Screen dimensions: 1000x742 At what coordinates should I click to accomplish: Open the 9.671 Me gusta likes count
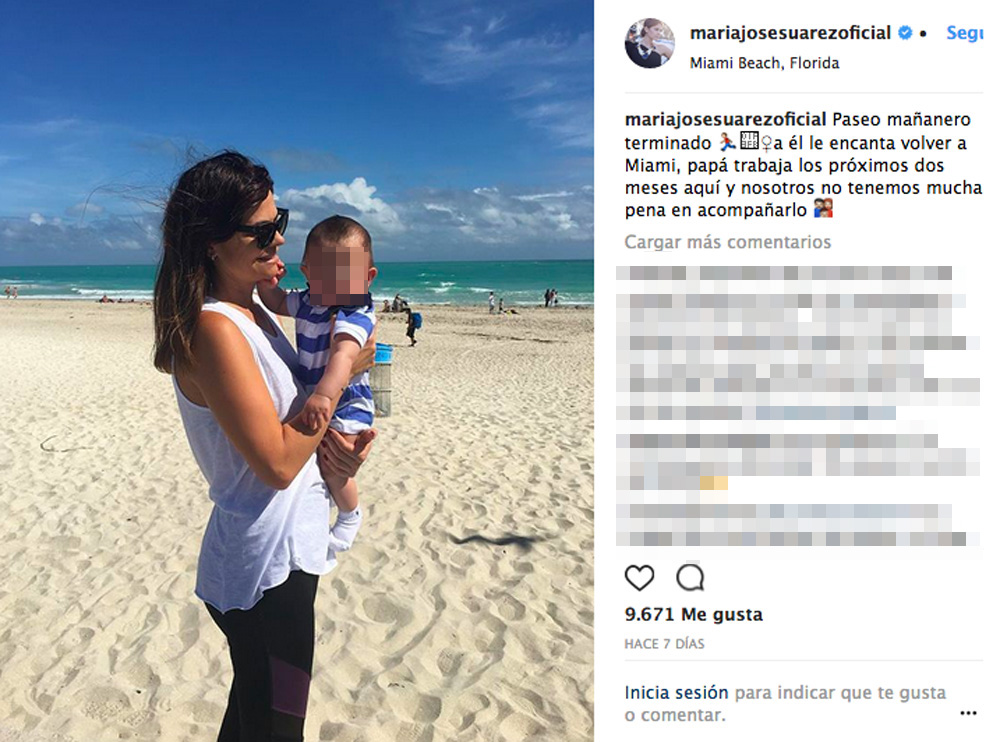pos(693,614)
